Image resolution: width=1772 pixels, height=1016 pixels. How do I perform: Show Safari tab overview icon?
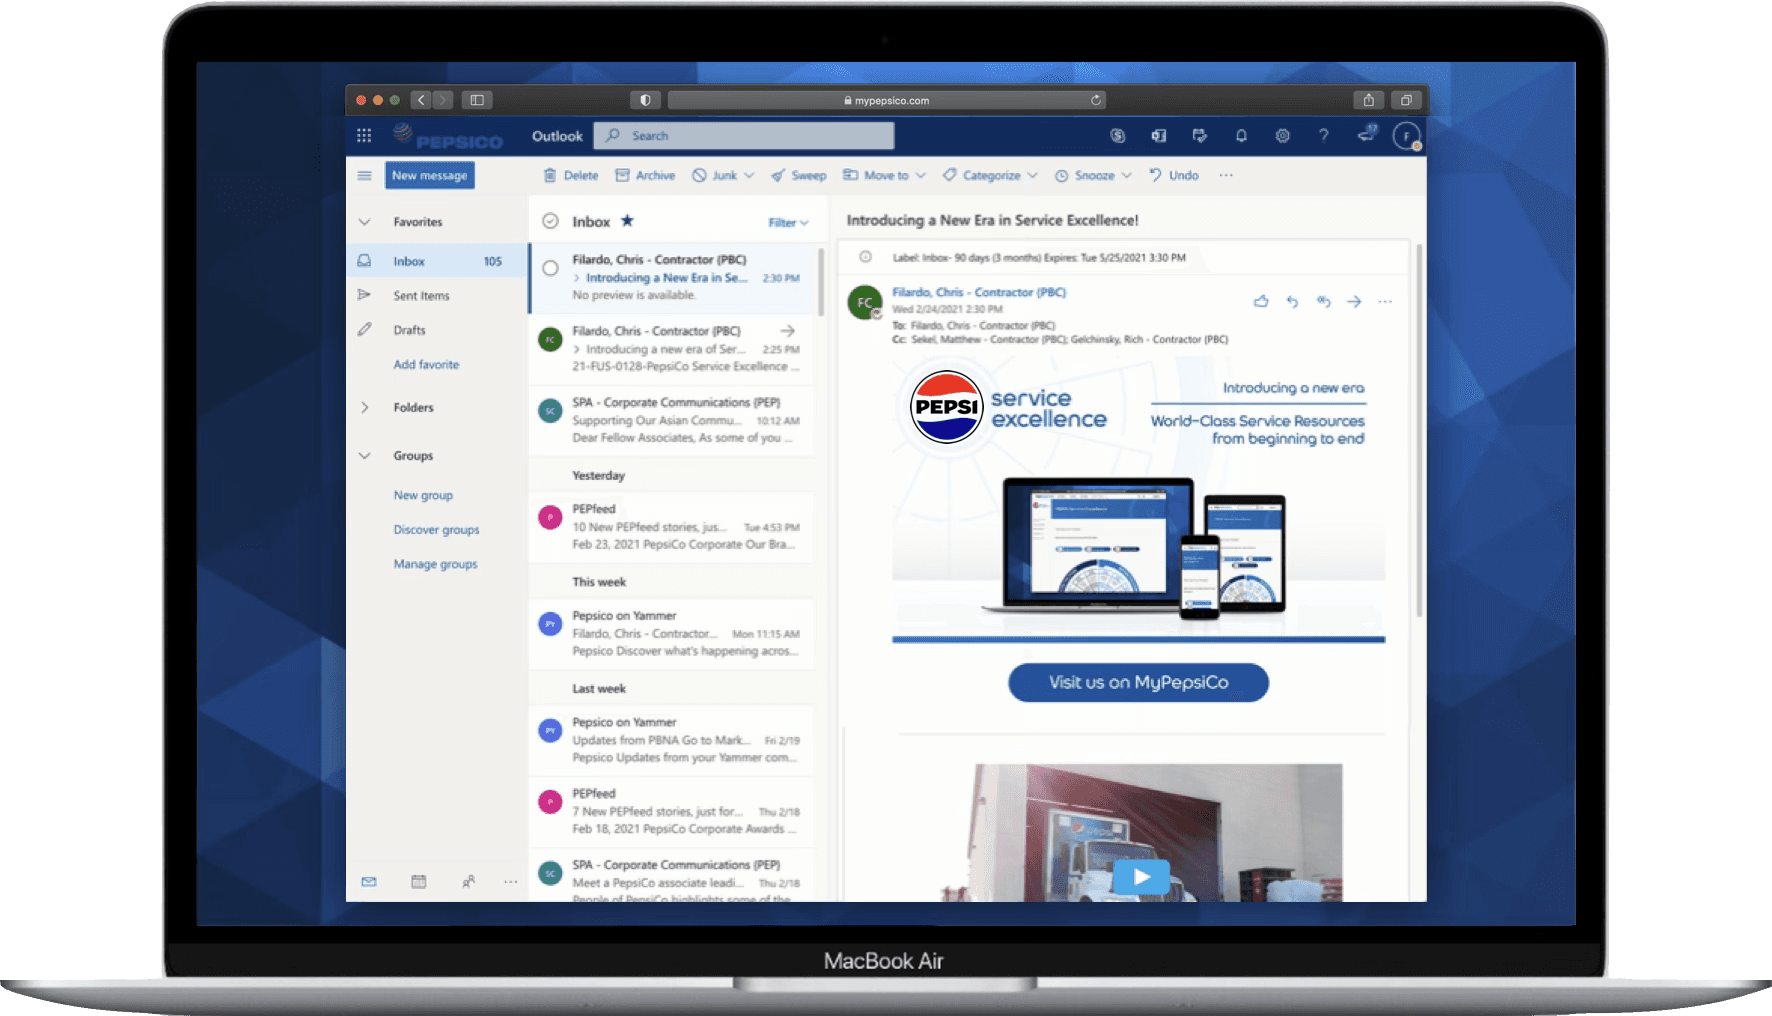(x=1406, y=100)
